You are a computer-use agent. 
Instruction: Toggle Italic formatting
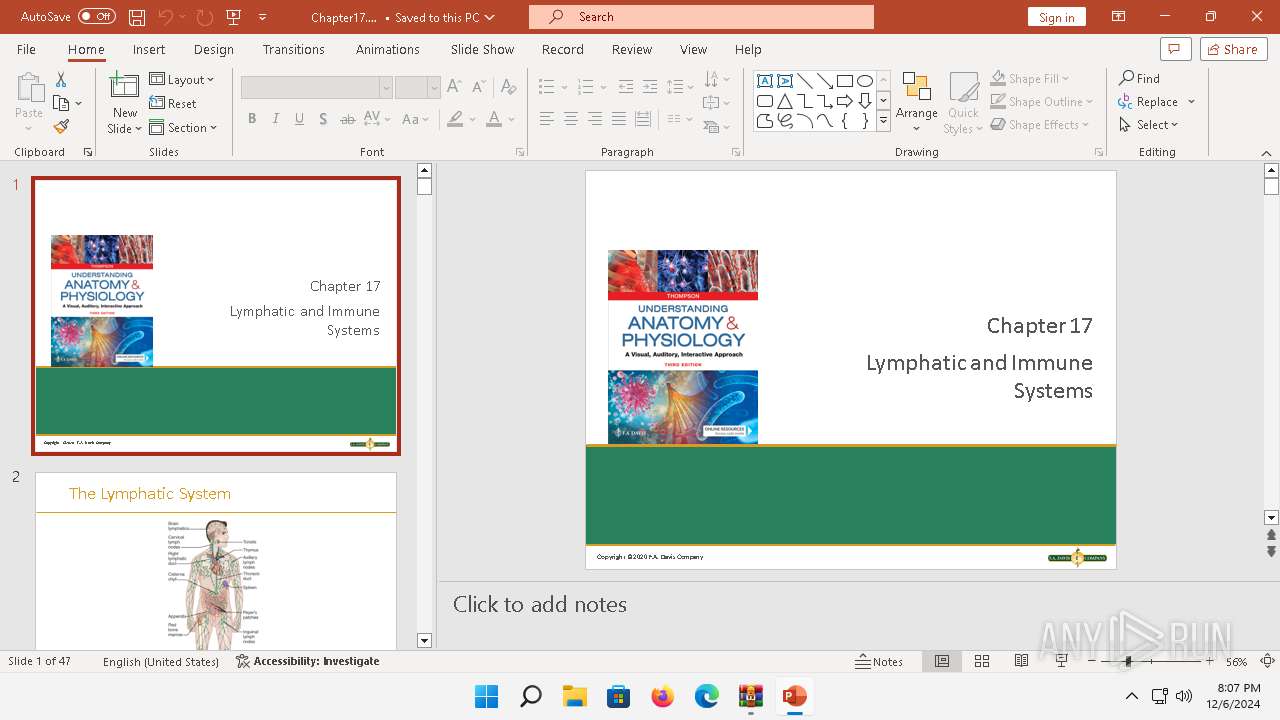point(276,119)
